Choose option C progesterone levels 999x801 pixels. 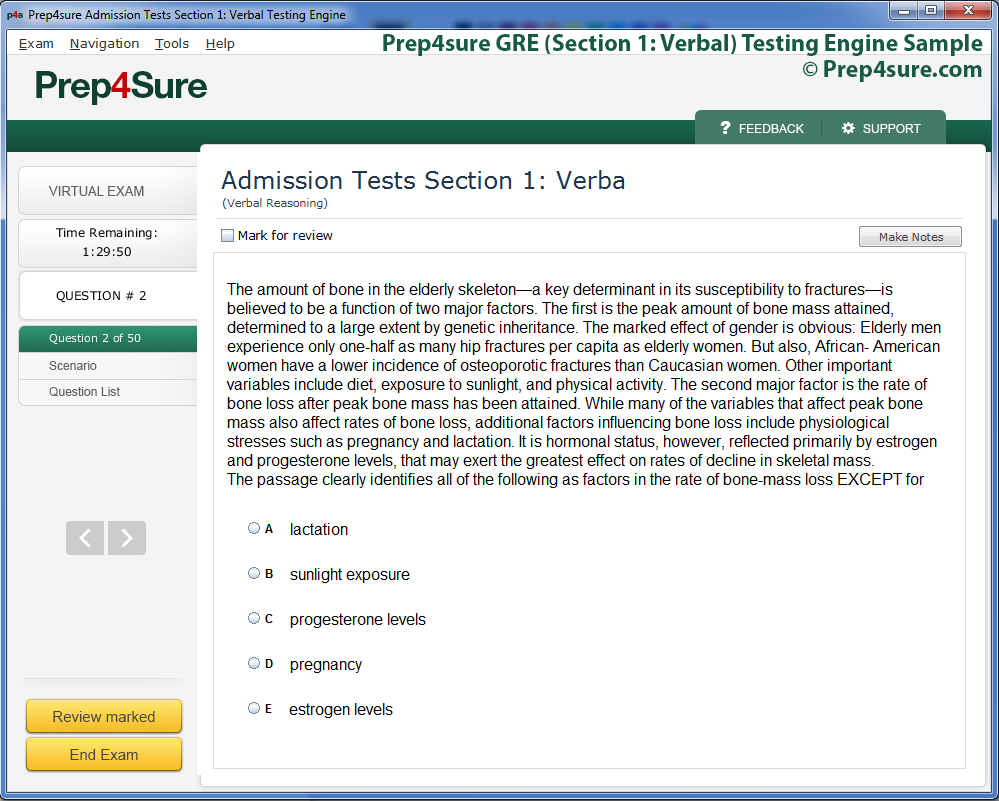[254, 618]
